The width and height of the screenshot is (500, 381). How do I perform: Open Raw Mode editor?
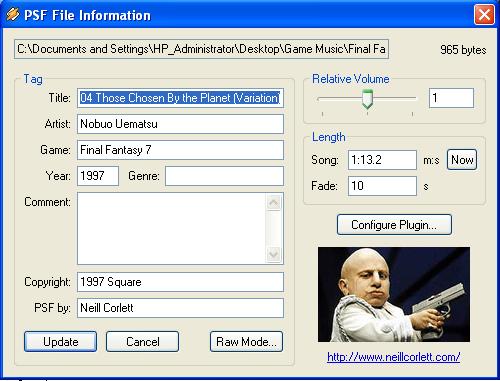pos(246,342)
